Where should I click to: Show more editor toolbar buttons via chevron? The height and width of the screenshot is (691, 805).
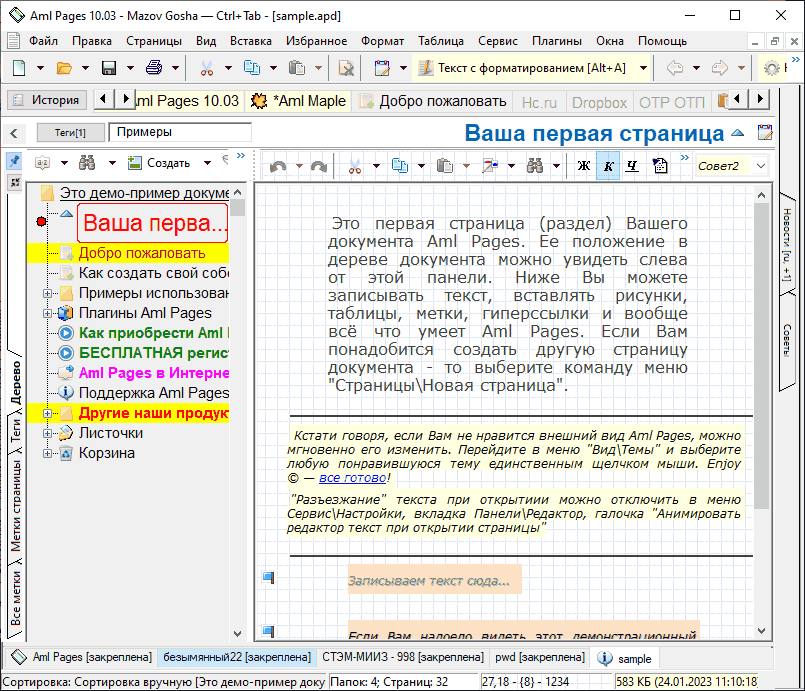coord(684,158)
